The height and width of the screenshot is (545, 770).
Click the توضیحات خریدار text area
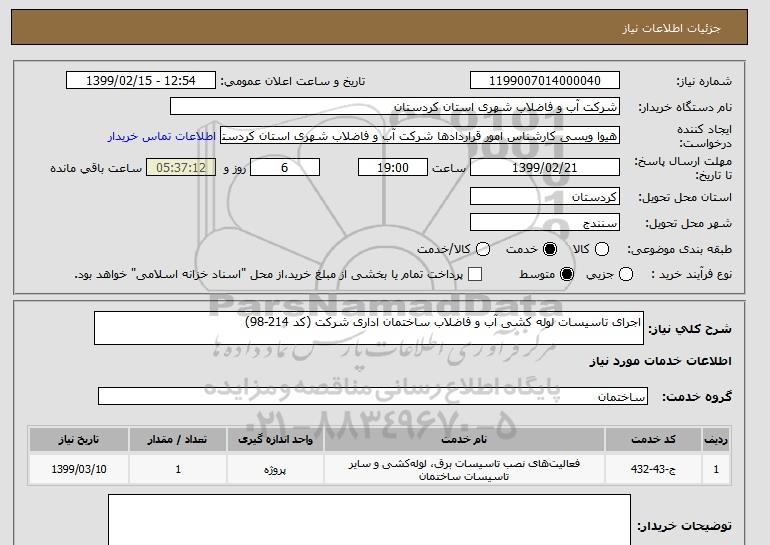point(369,519)
